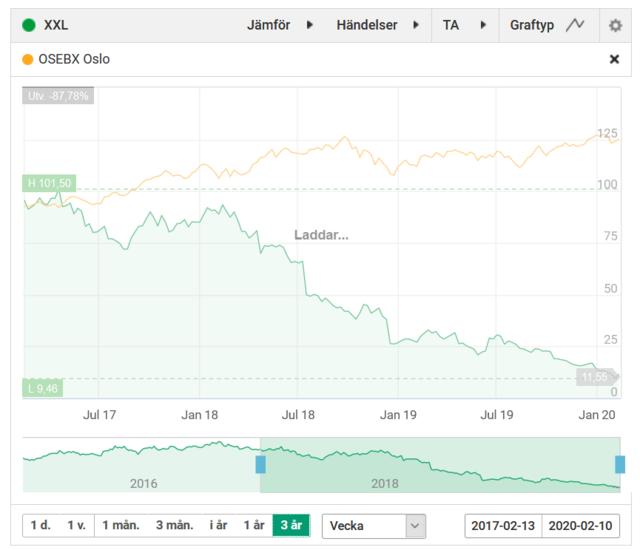Open the Händelser dropdown
Viewport: 640px width, 550px height.
[377, 25]
